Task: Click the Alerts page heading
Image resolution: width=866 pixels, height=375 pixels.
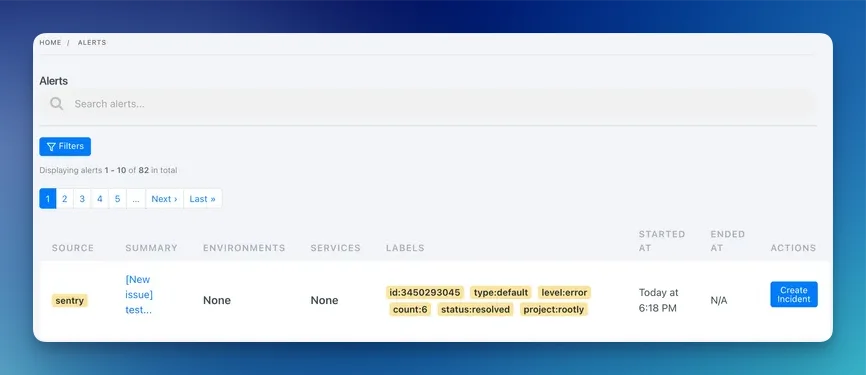Action: (54, 81)
